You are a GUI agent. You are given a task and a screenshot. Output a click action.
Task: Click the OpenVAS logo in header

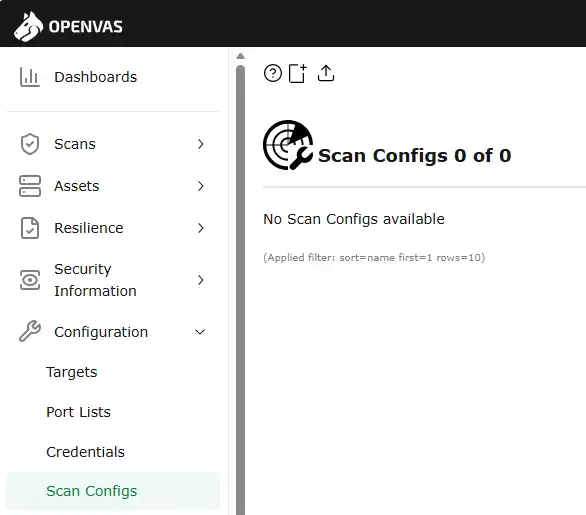tap(68, 26)
